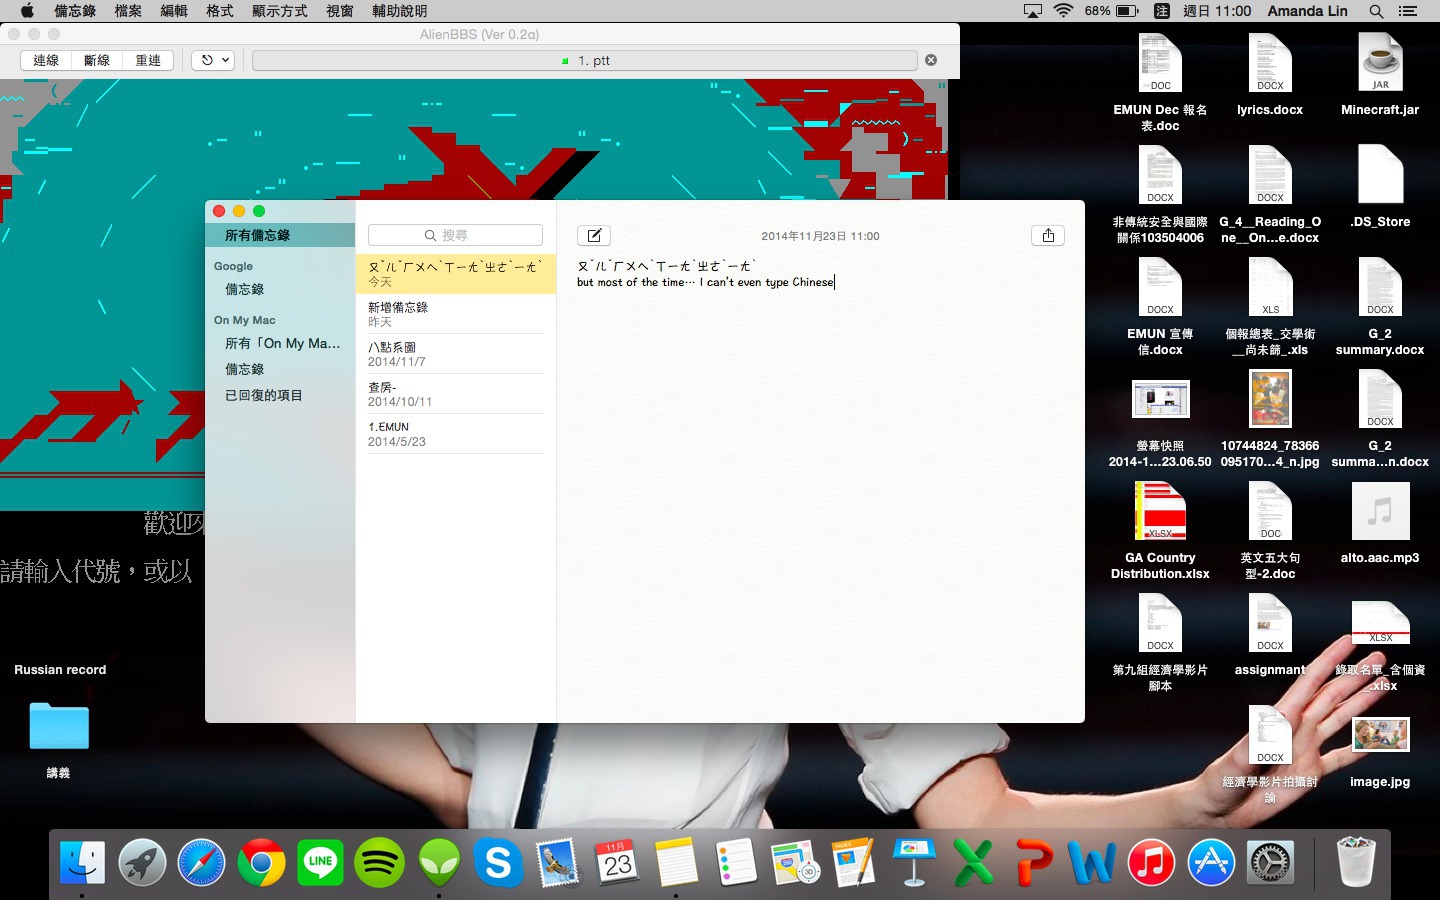1440x900 pixels.
Task: Open the Wi-Fi status menu
Action: pos(1063,11)
